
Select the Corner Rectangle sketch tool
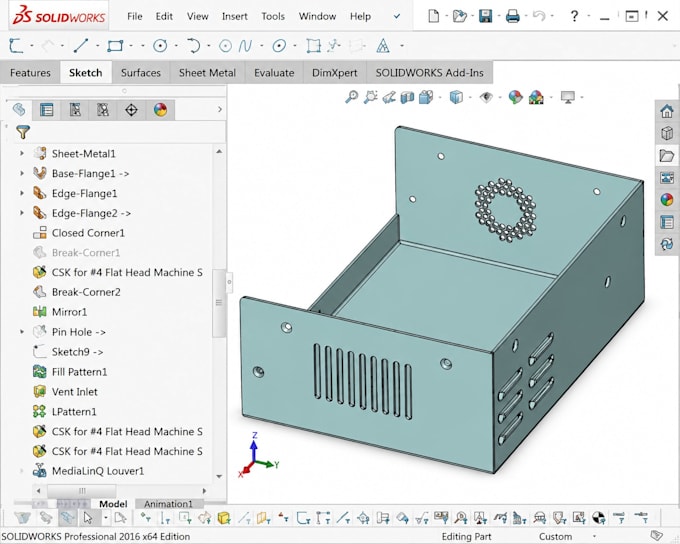(x=115, y=46)
